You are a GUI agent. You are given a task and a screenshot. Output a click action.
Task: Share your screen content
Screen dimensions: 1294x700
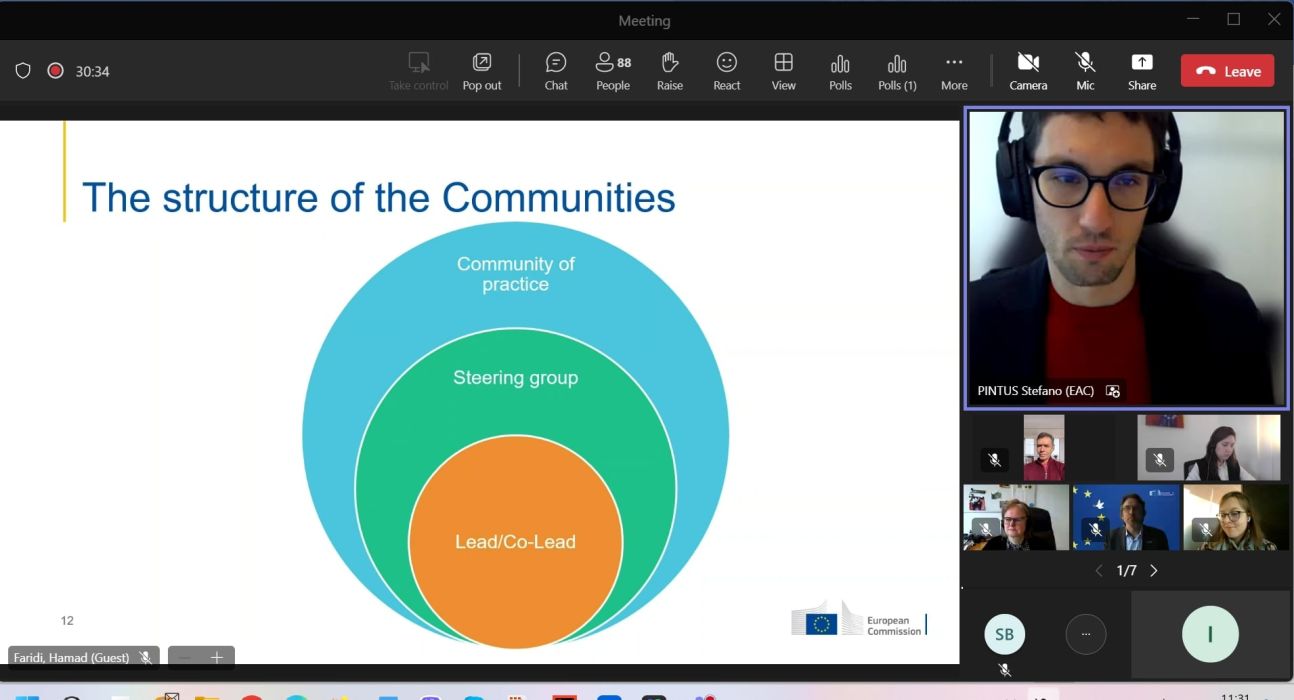1141,71
